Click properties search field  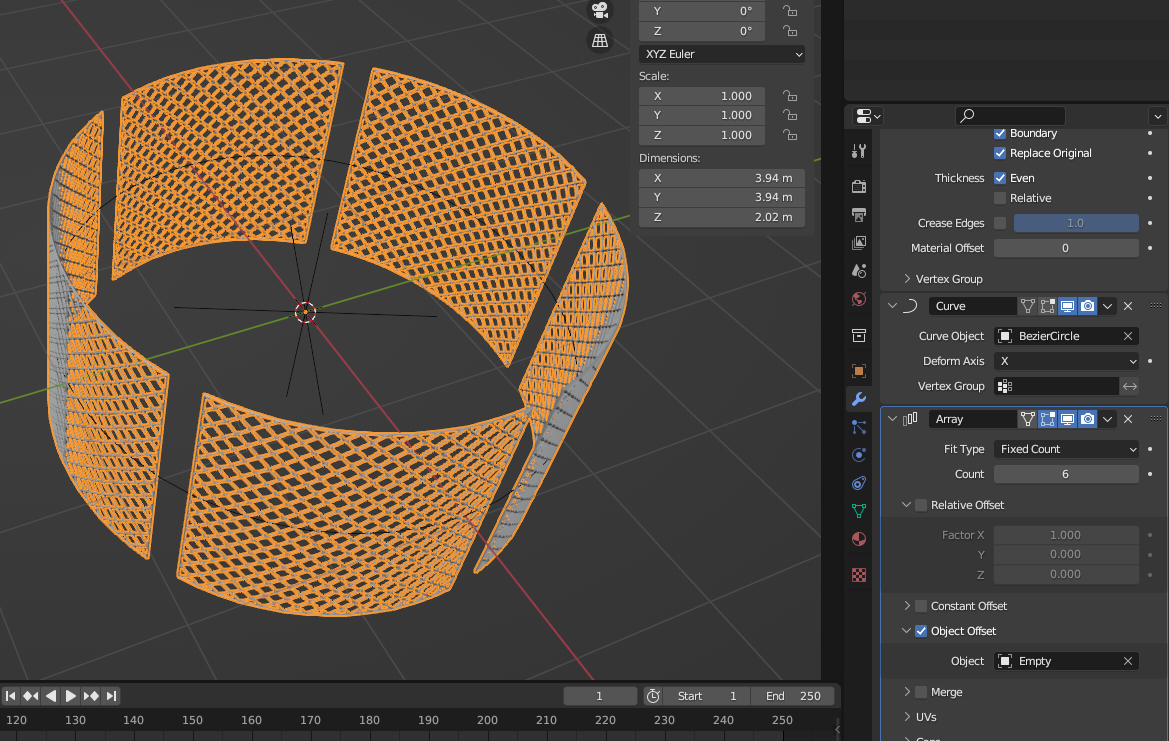tap(1010, 116)
